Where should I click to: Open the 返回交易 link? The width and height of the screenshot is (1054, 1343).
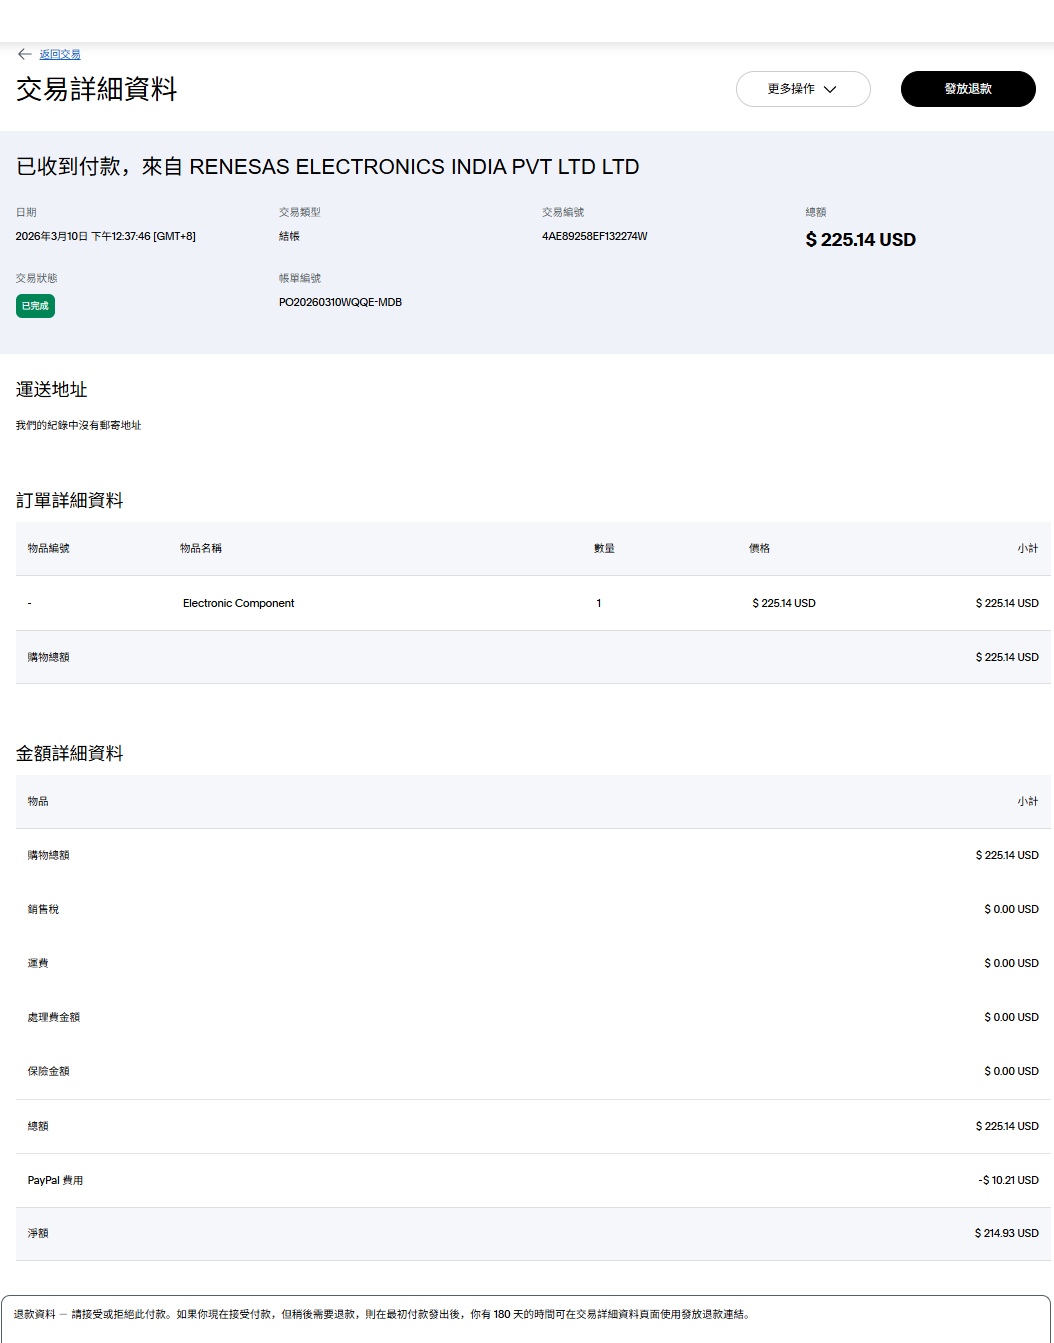pos(60,54)
